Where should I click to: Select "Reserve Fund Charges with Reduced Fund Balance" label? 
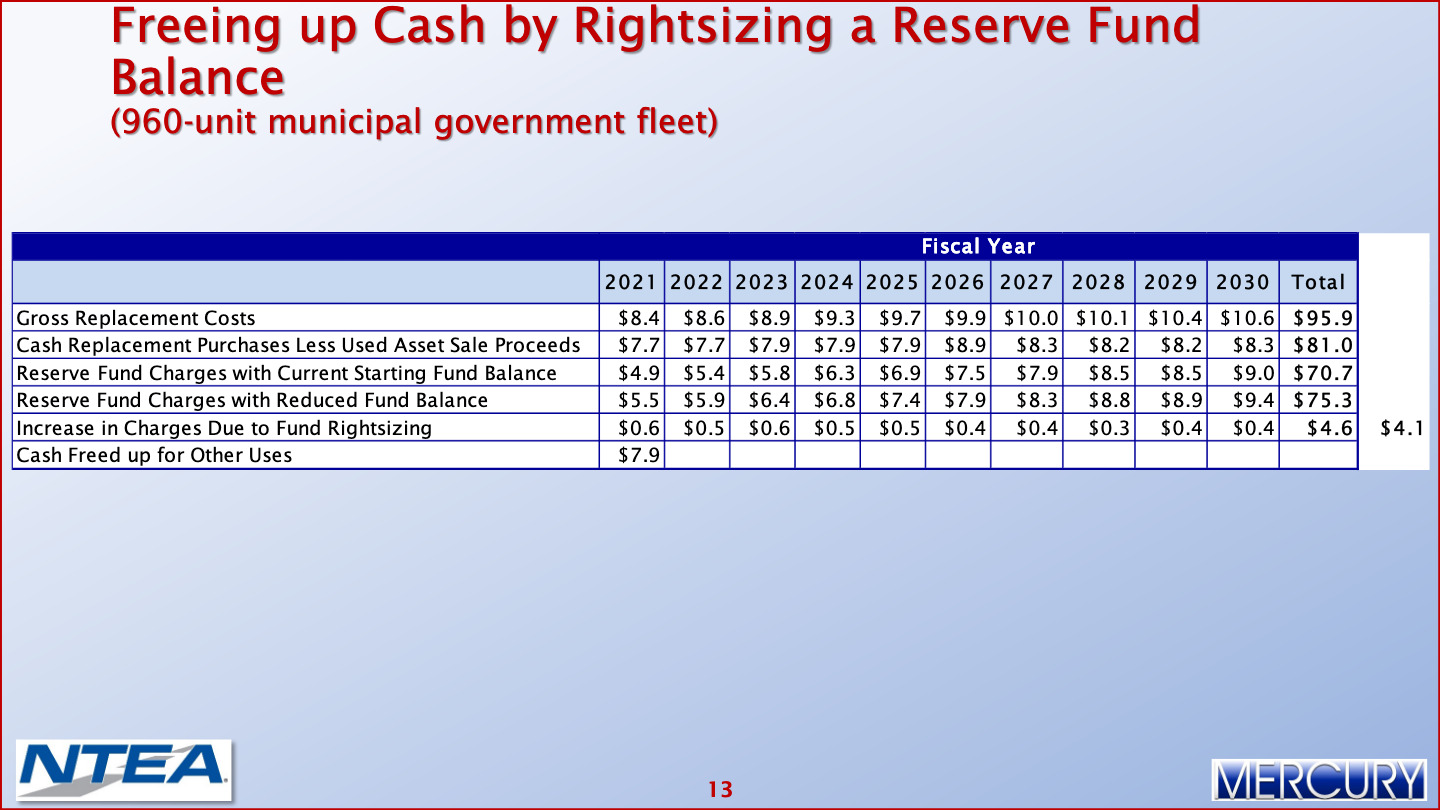coord(252,400)
